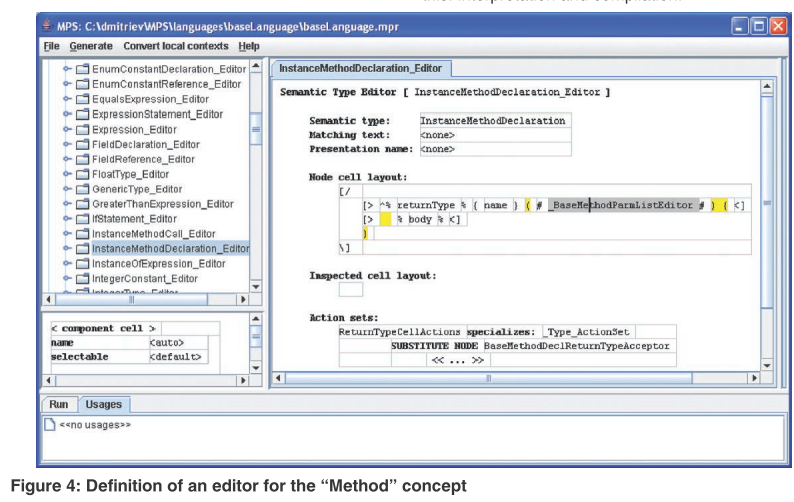Click the Presentation name <none> field

point(495,149)
